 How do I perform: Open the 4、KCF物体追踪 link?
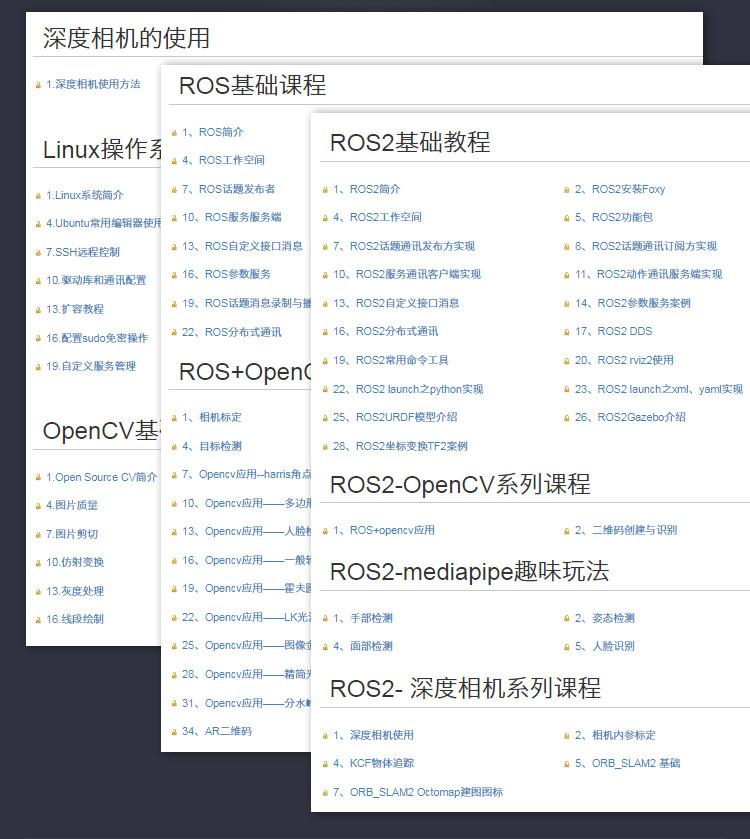tap(373, 763)
